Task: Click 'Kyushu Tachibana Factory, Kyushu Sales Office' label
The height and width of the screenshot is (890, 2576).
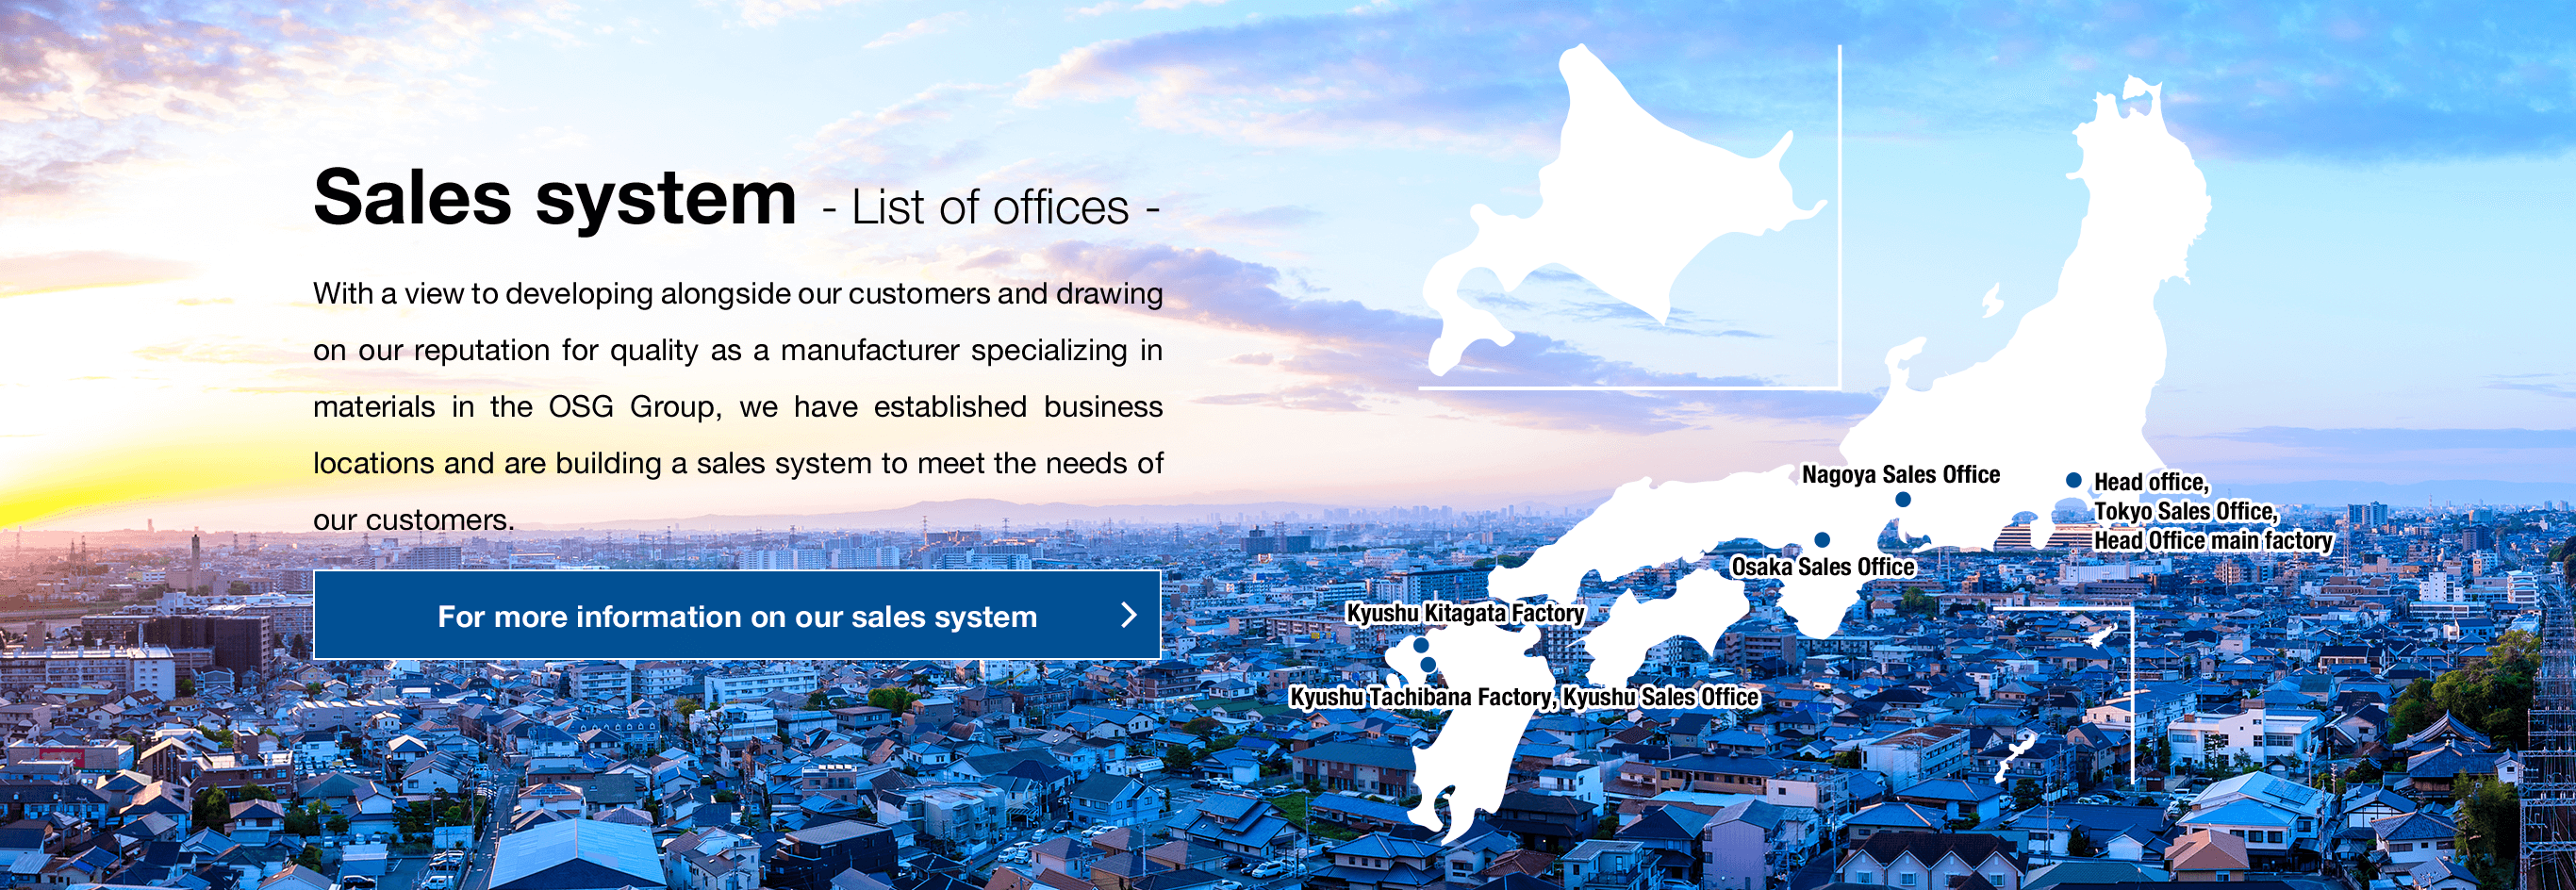Action: [x=1524, y=697]
